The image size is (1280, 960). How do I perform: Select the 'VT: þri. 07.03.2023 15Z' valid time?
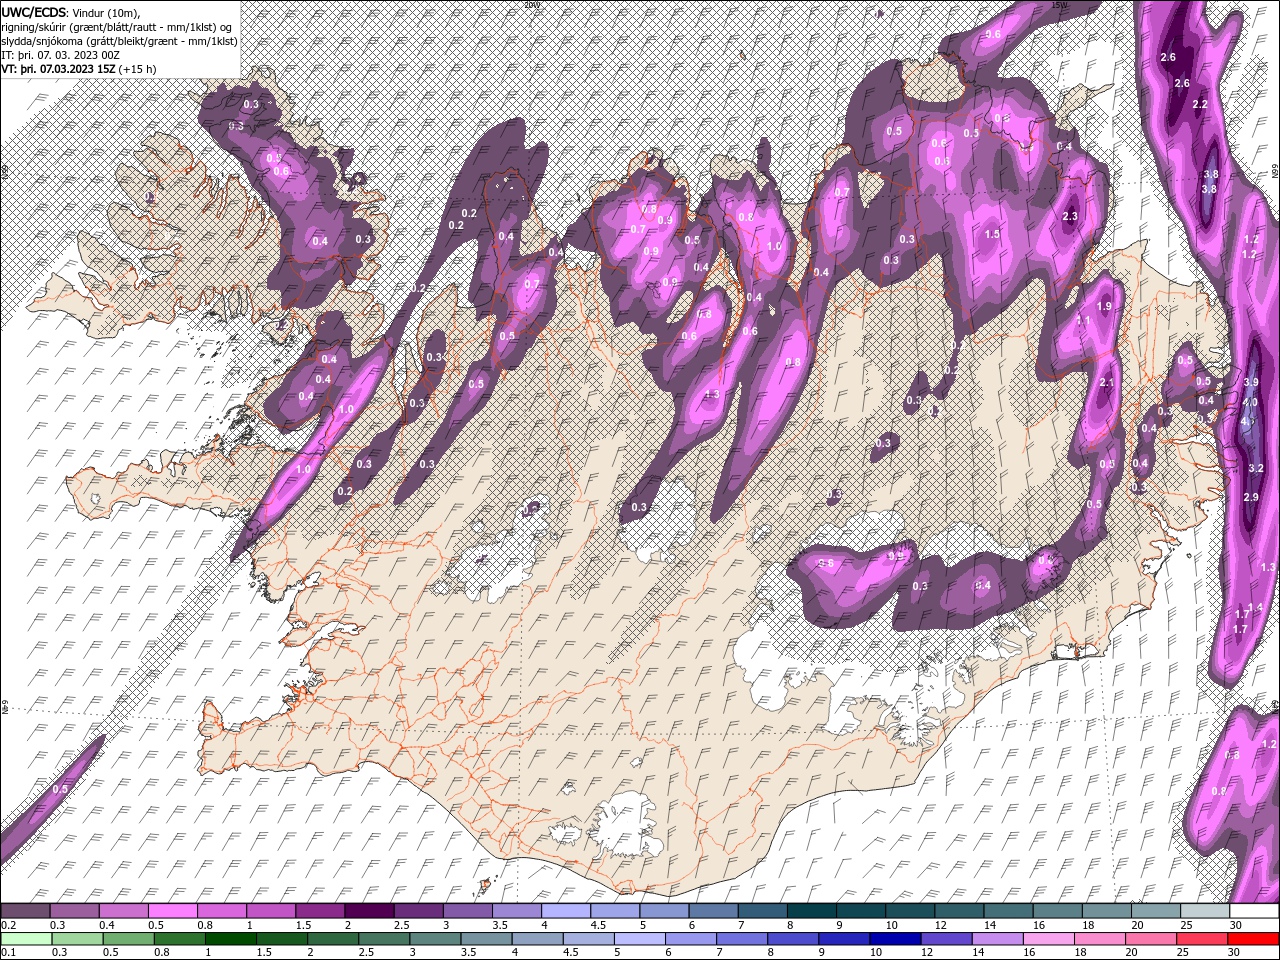coord(58,69)
